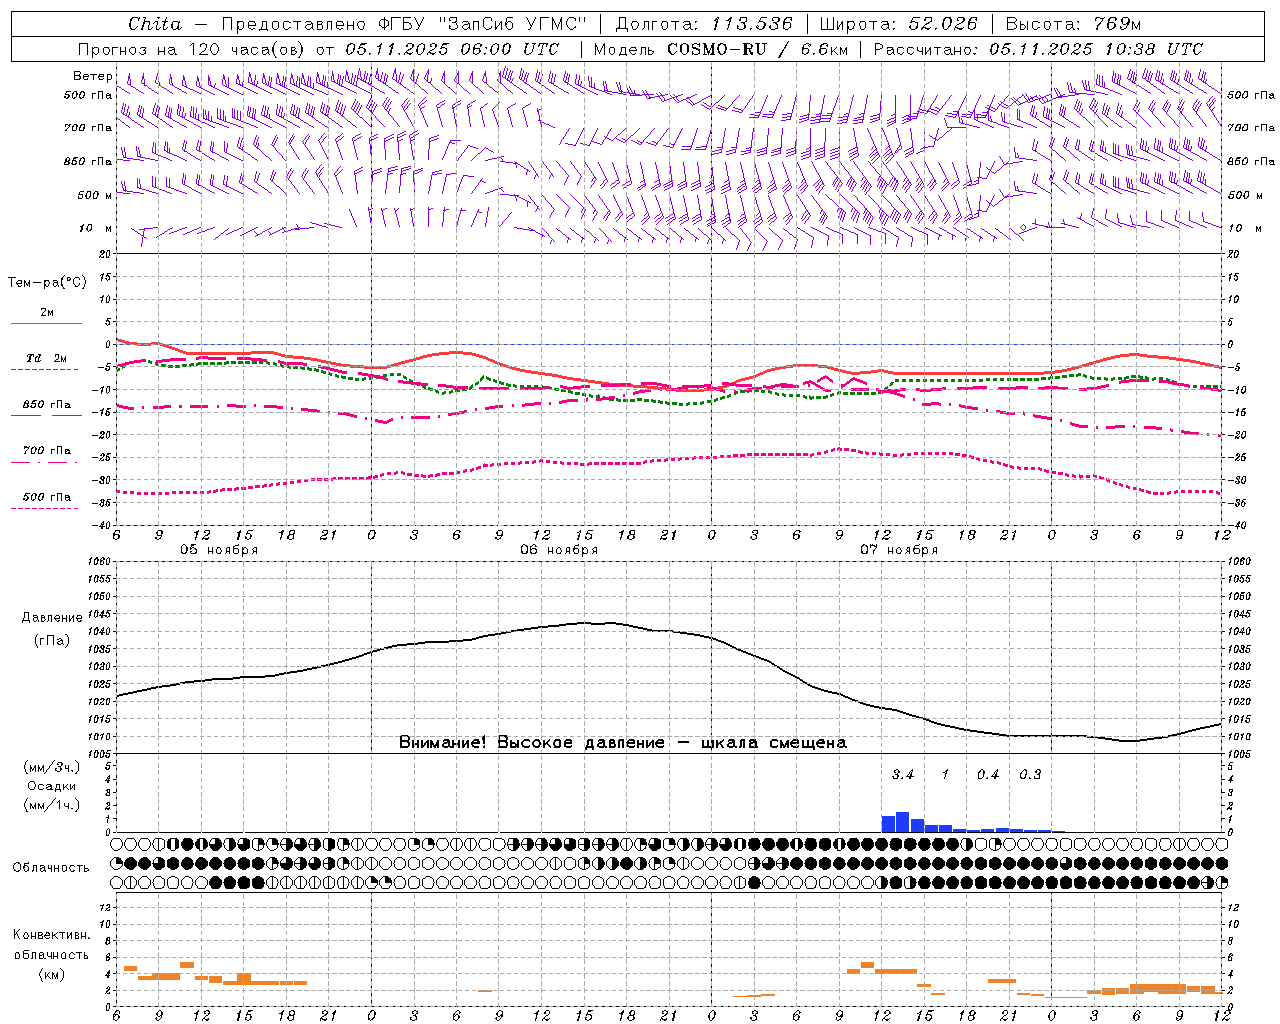Click the precipitation total "0.4"

pos(988,774)
